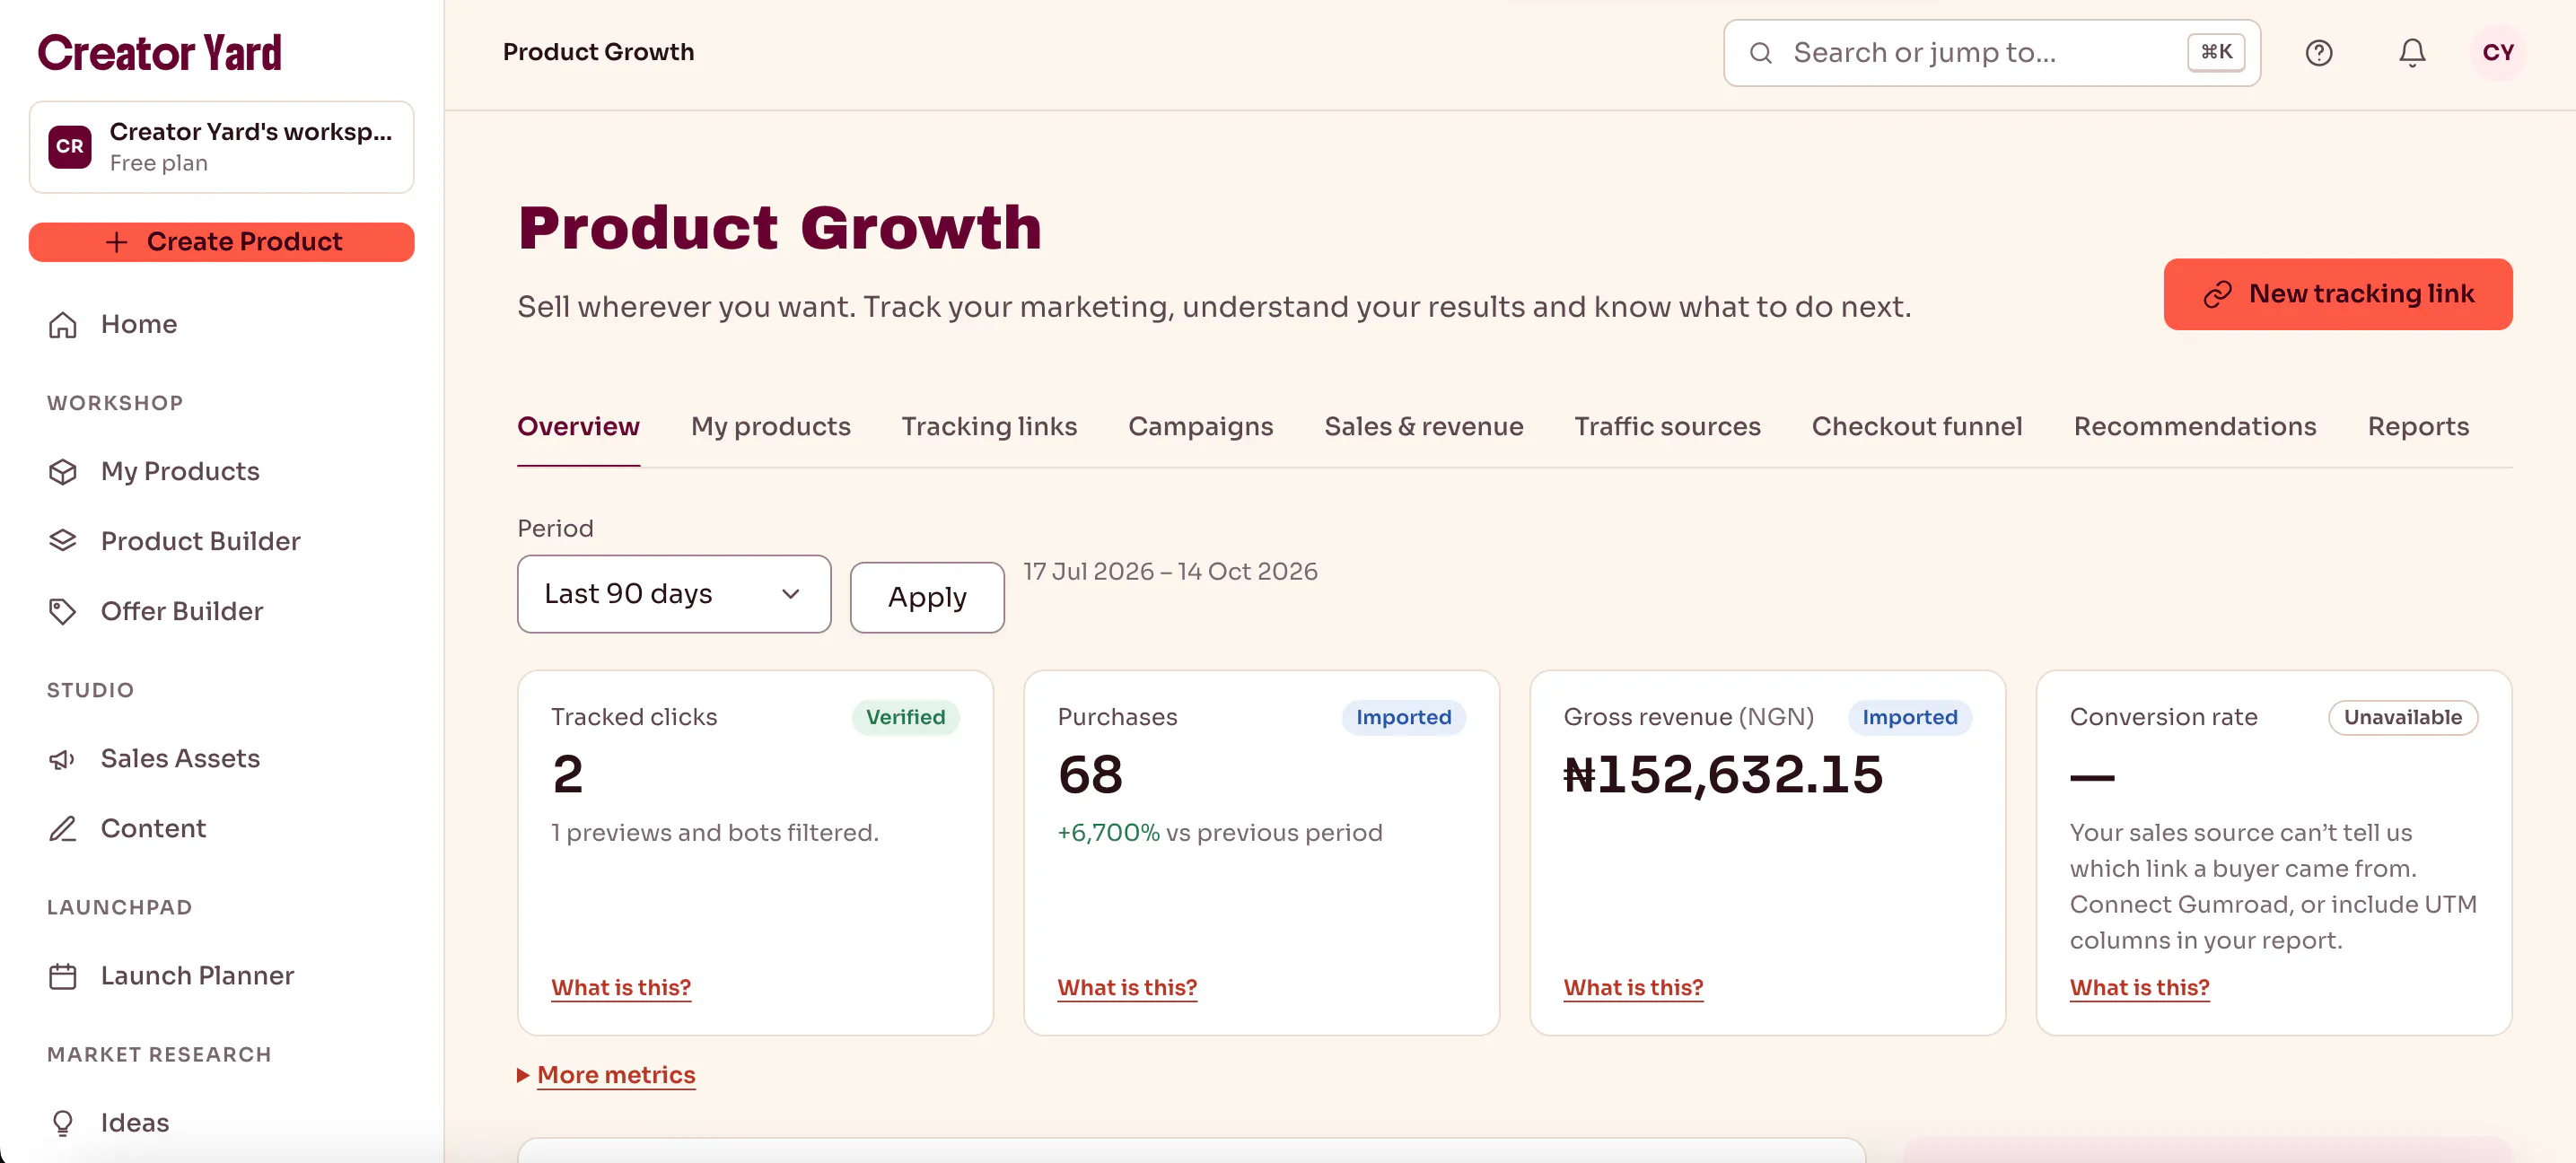2576x1163 pixels.
Task: Click the Launch Planner calendar icon
Action: 63,976
